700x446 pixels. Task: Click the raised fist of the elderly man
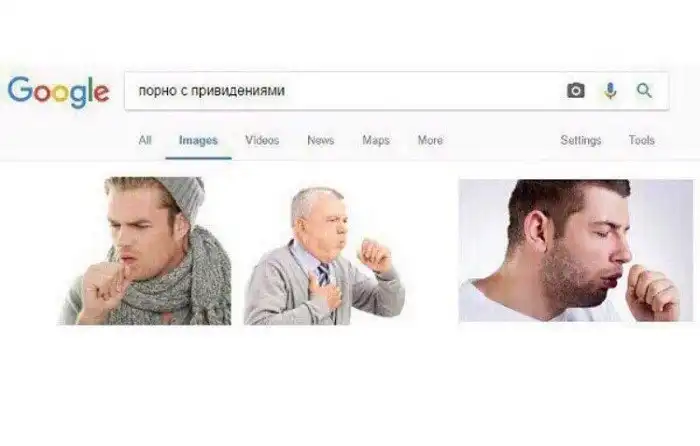374,255
